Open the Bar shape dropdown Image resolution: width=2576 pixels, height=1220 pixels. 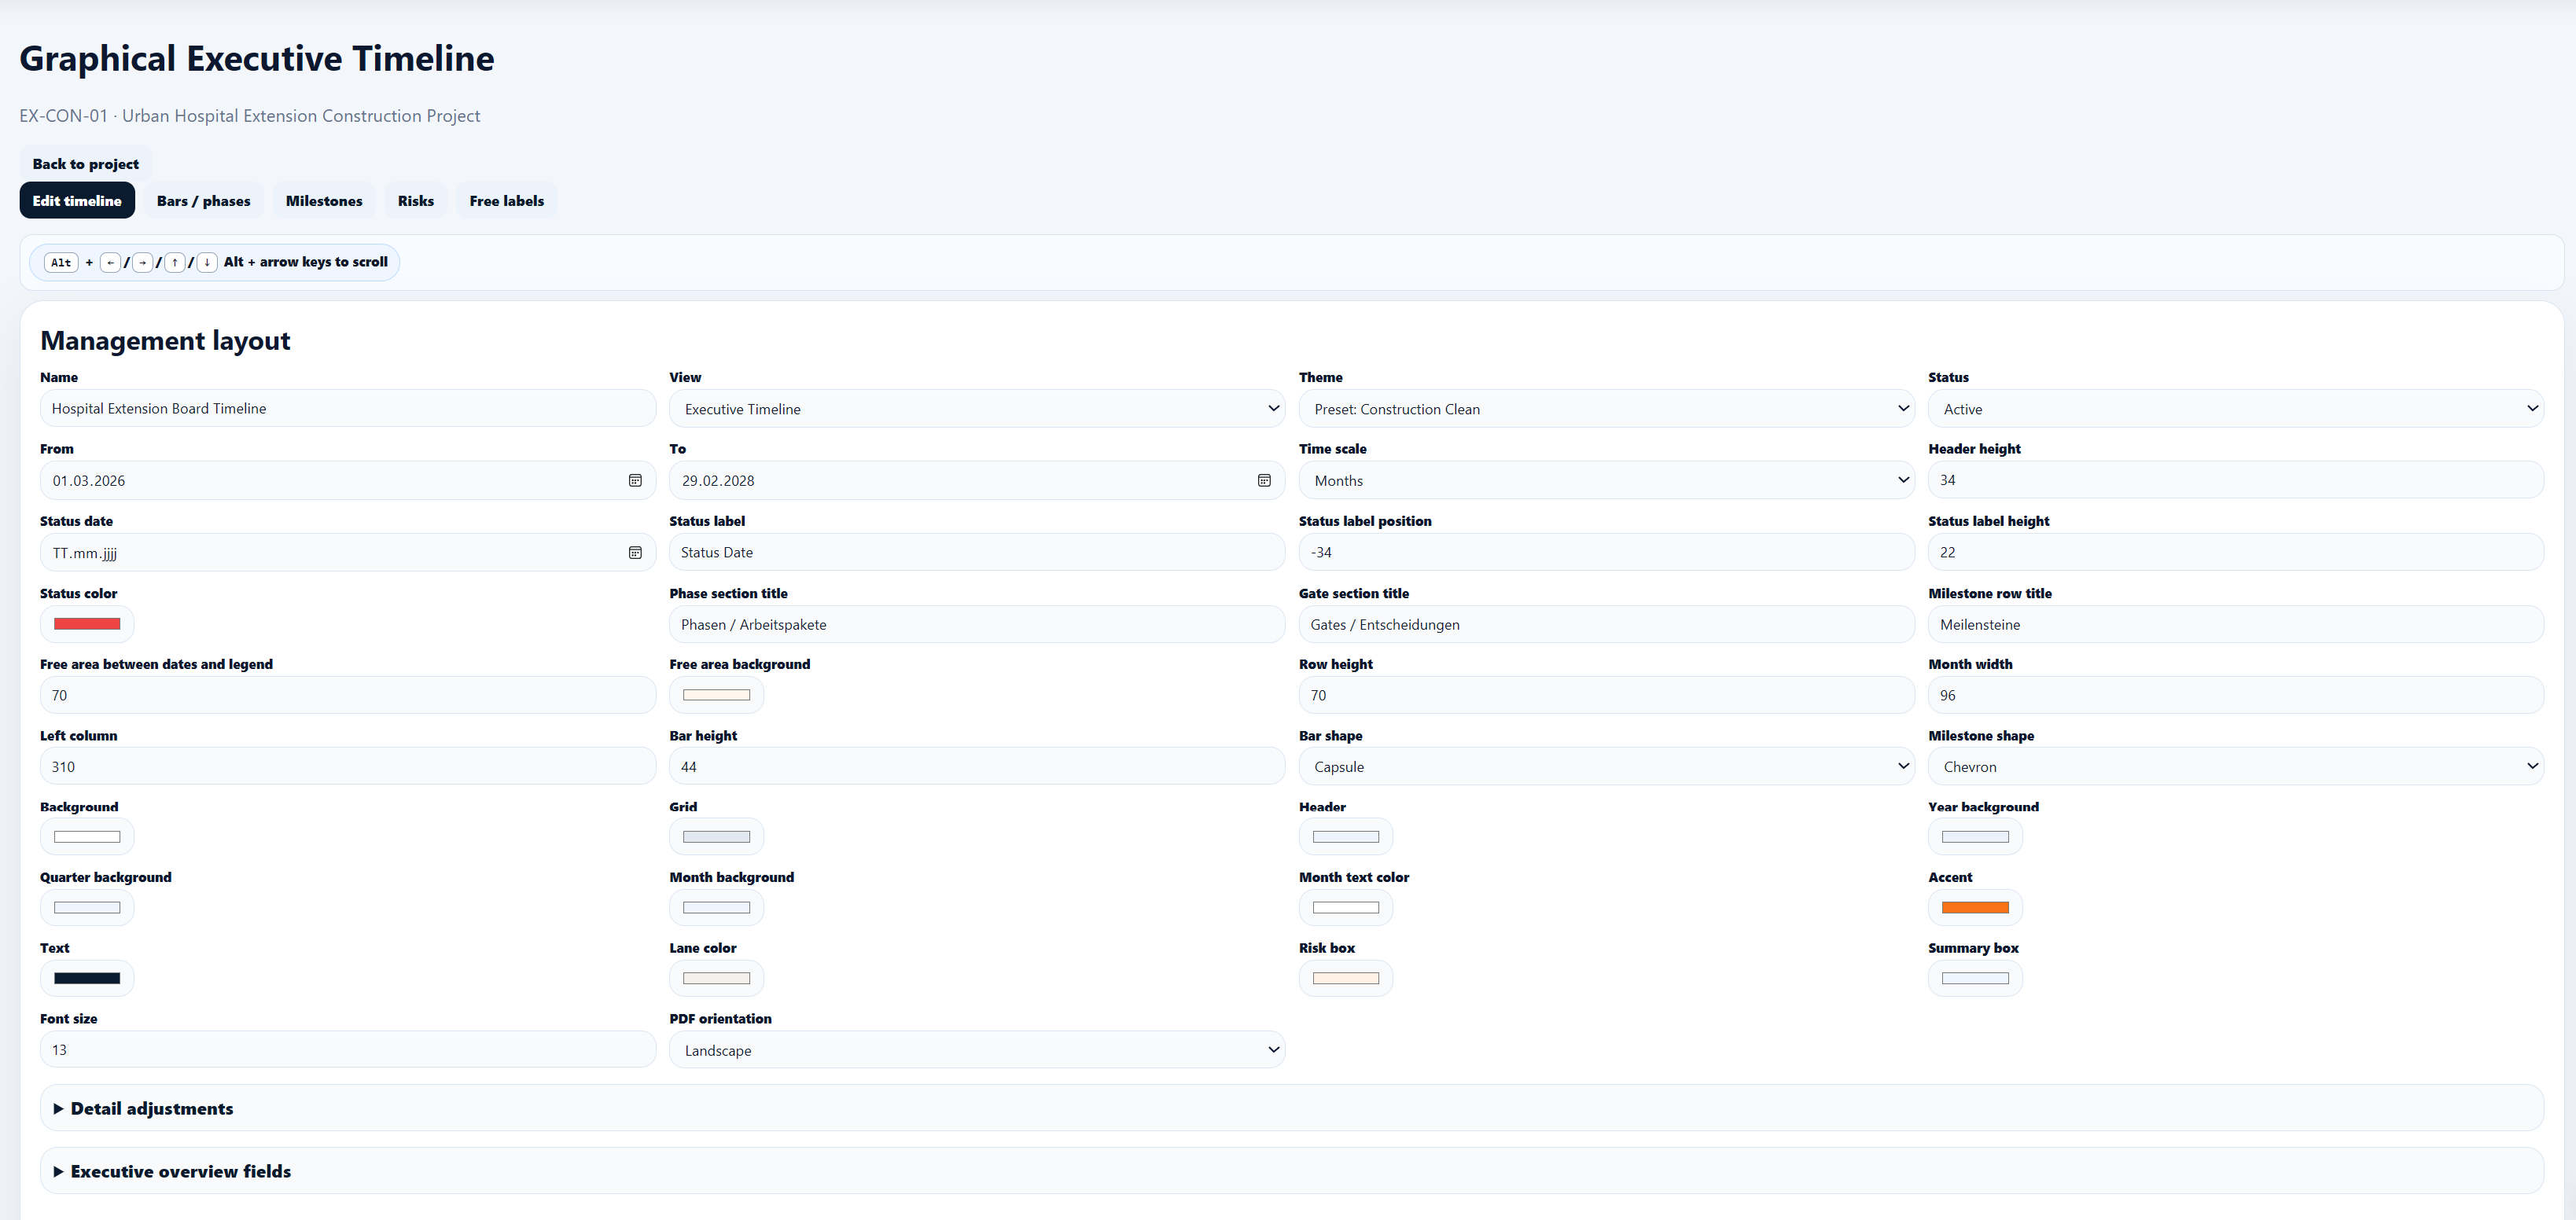[x=1606, y=766]
